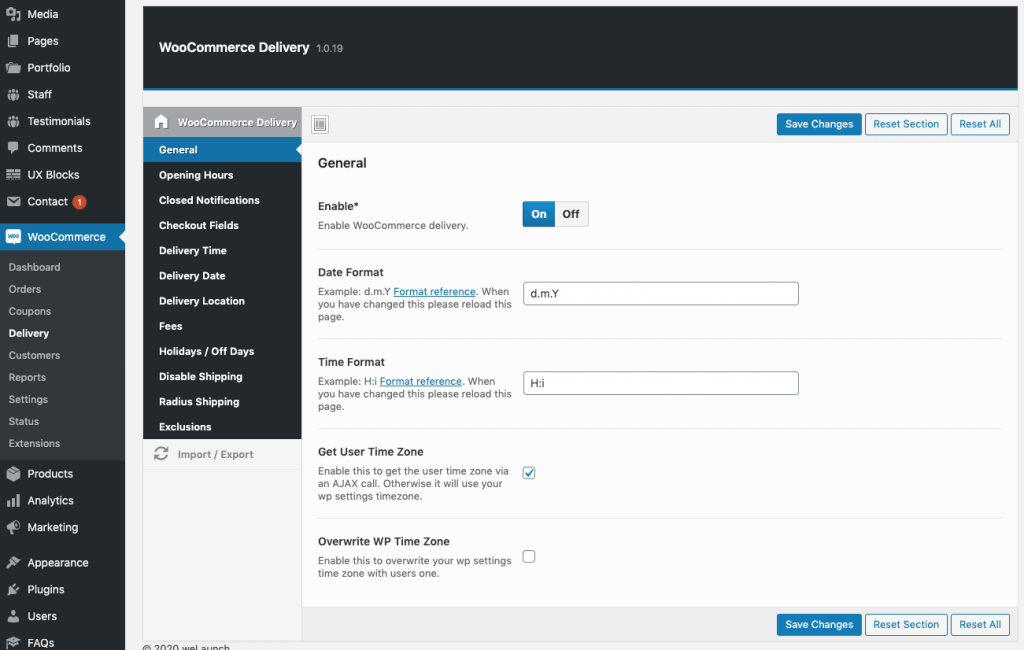This screenshot has width=1024, height=650.
Task: Click the Users person icon
Action: click(x=13, y=616)
